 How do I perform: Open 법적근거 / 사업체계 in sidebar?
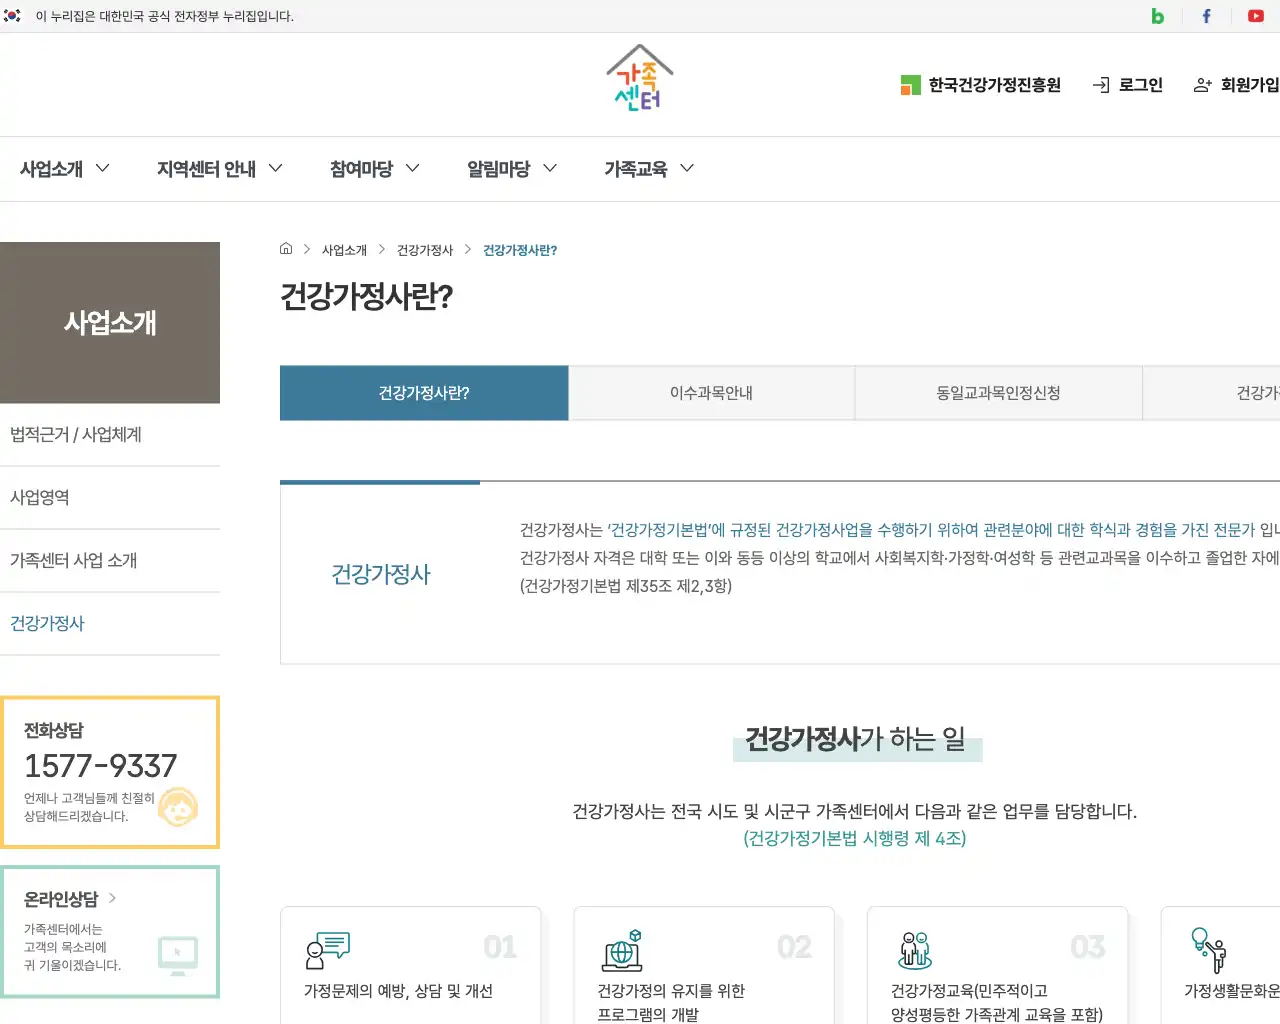[x=110, y=435]
